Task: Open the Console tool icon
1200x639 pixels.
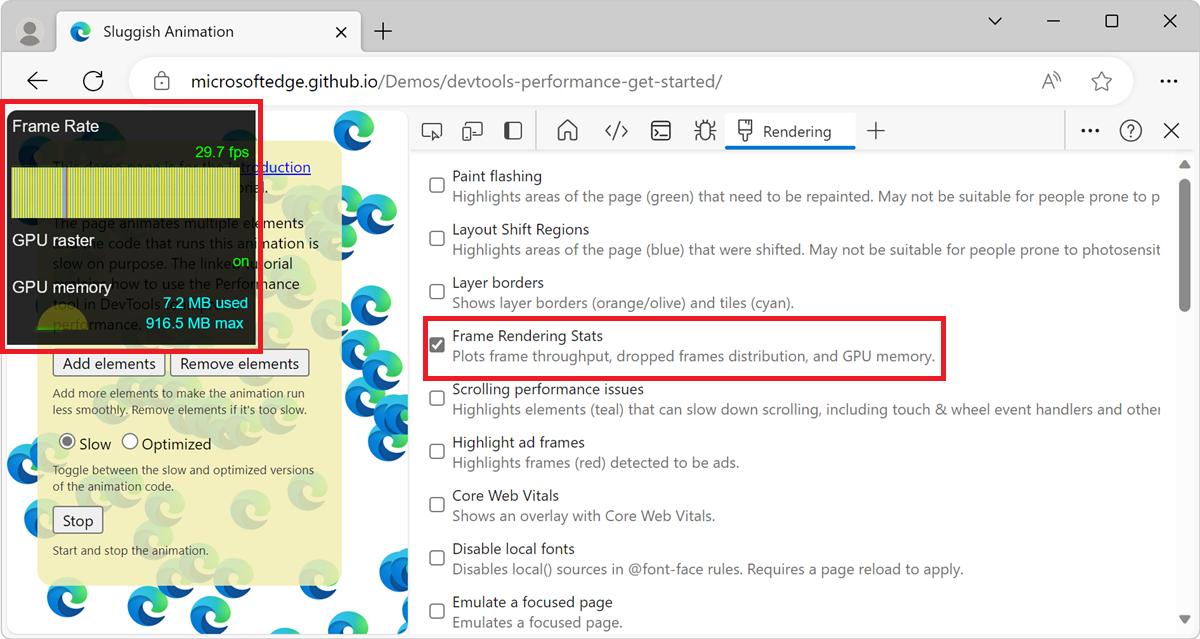Action: point(661,131)
